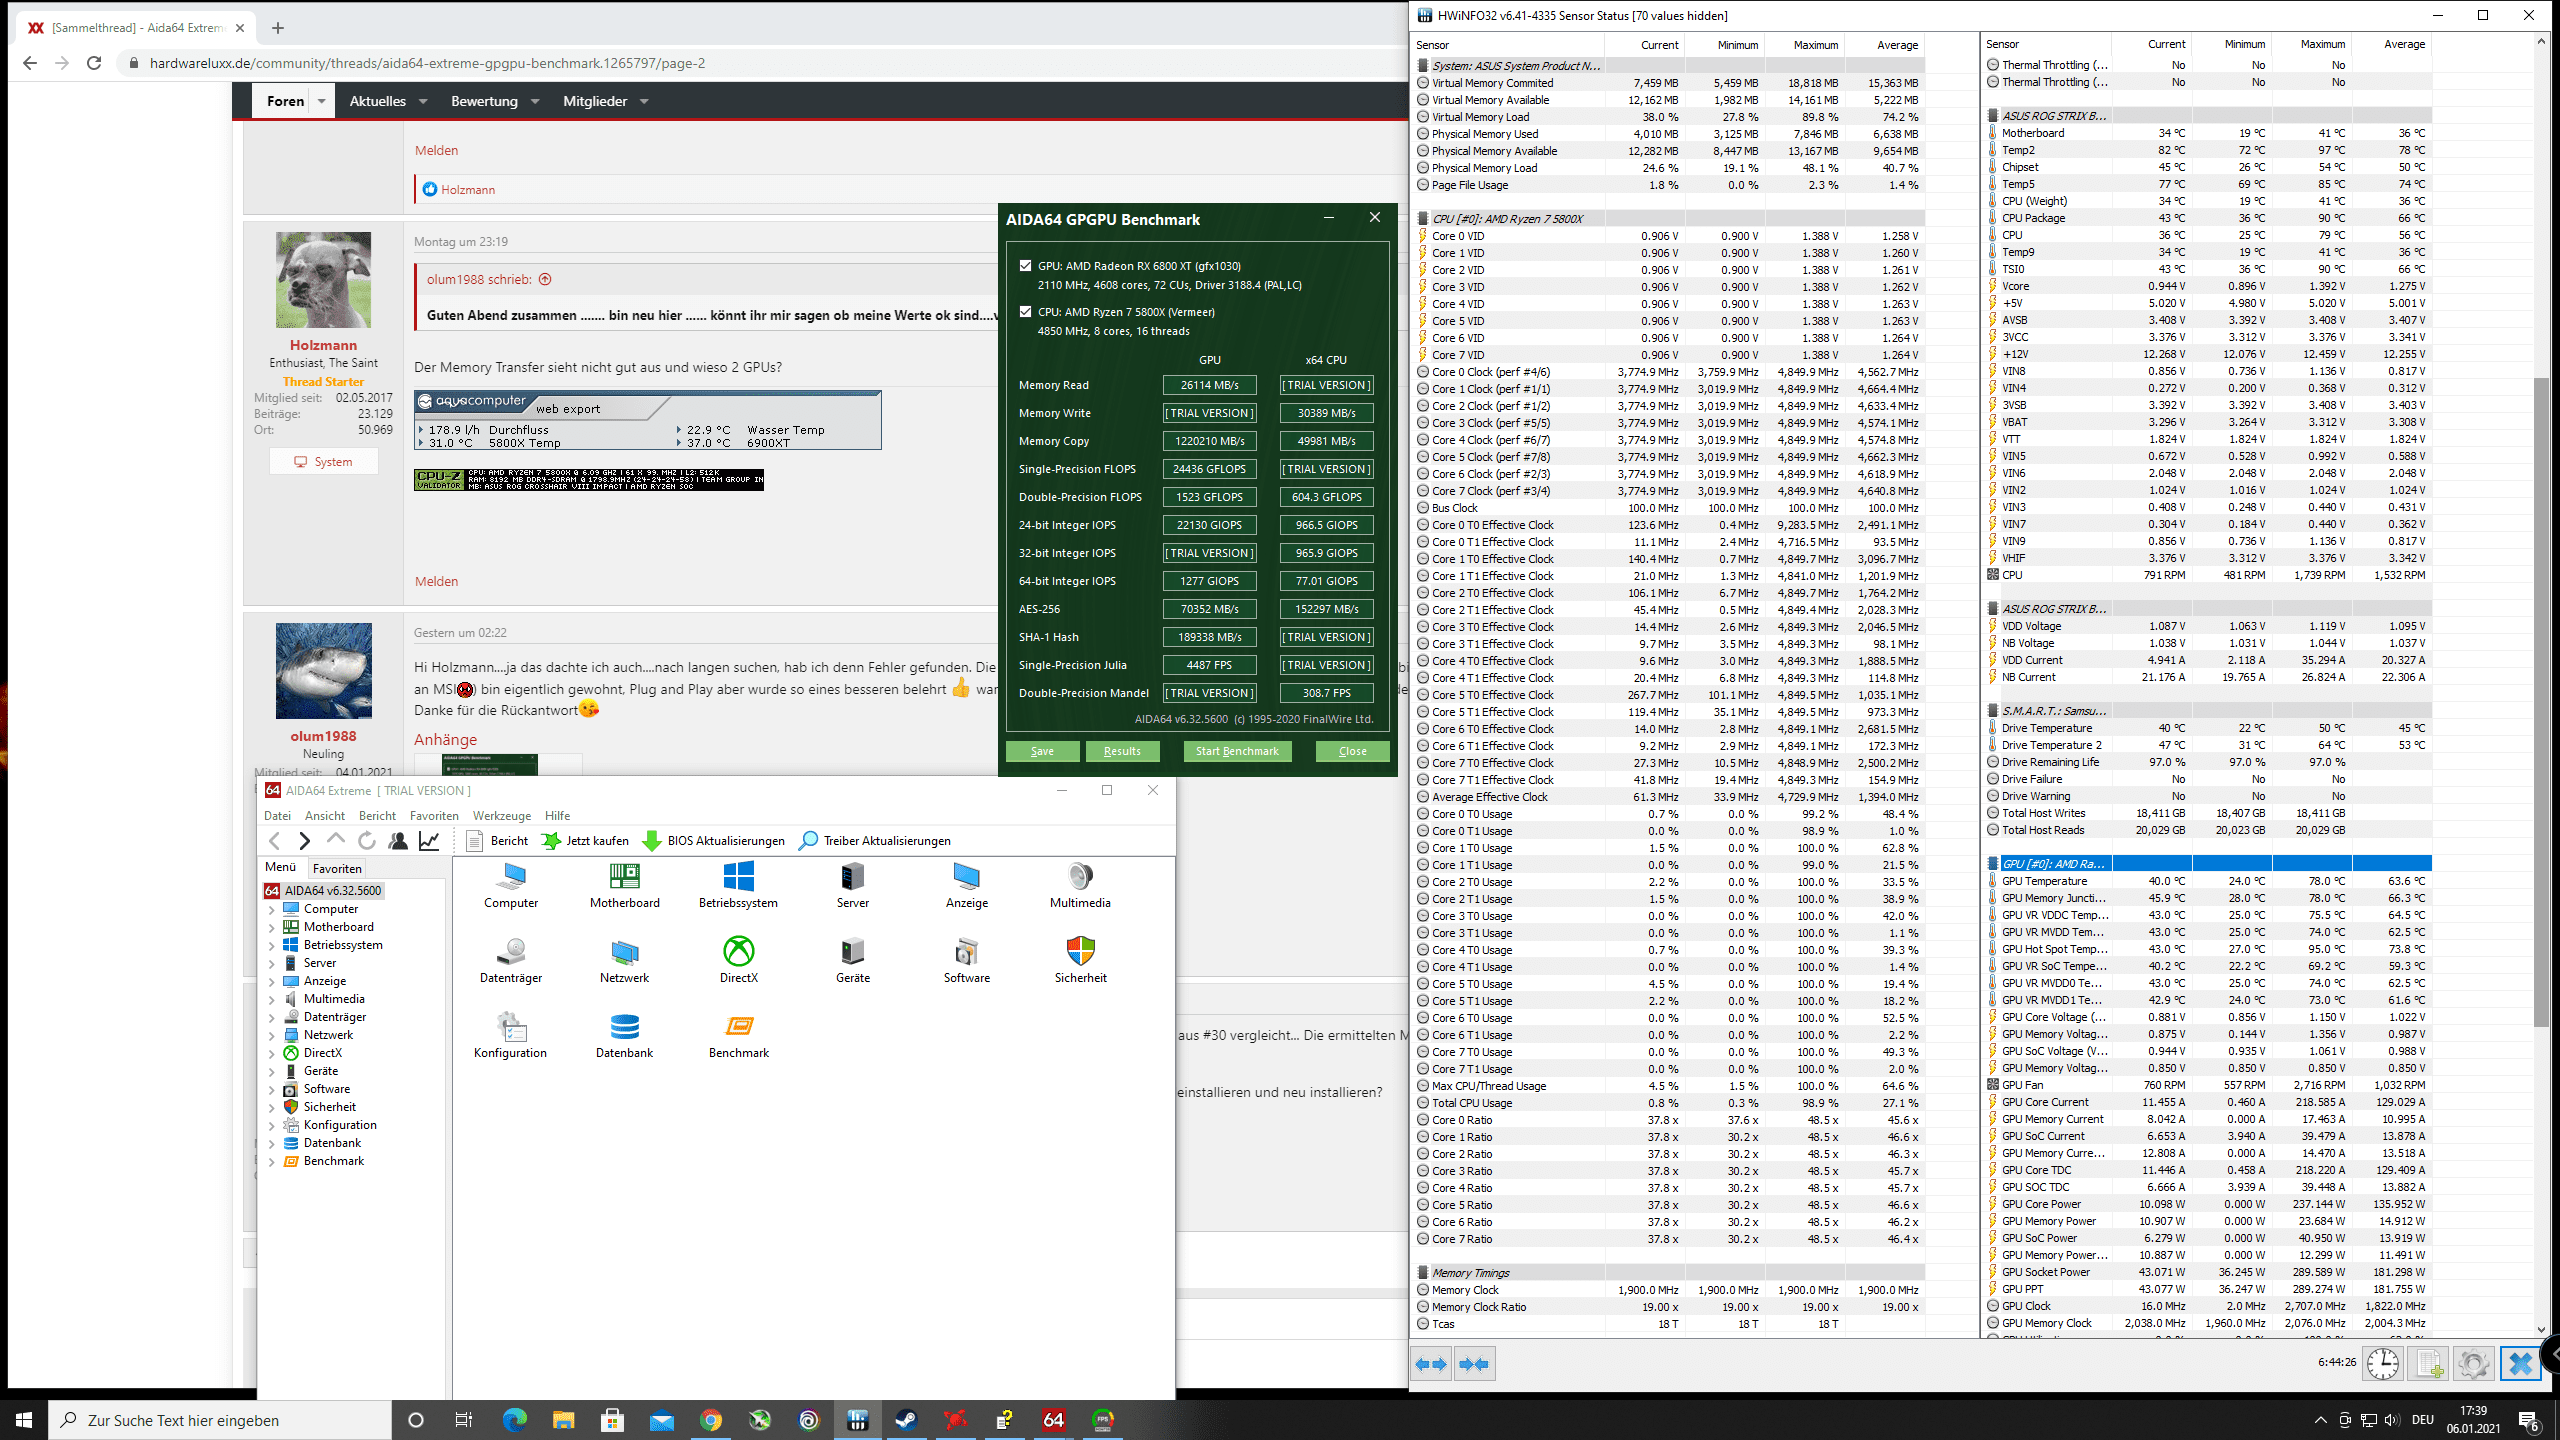The height and width of the screenshot is (1440, 2560).
Task: Uncheck the GPU Radeon RX 6800 XT checkbox
Action: (1025, 266)
